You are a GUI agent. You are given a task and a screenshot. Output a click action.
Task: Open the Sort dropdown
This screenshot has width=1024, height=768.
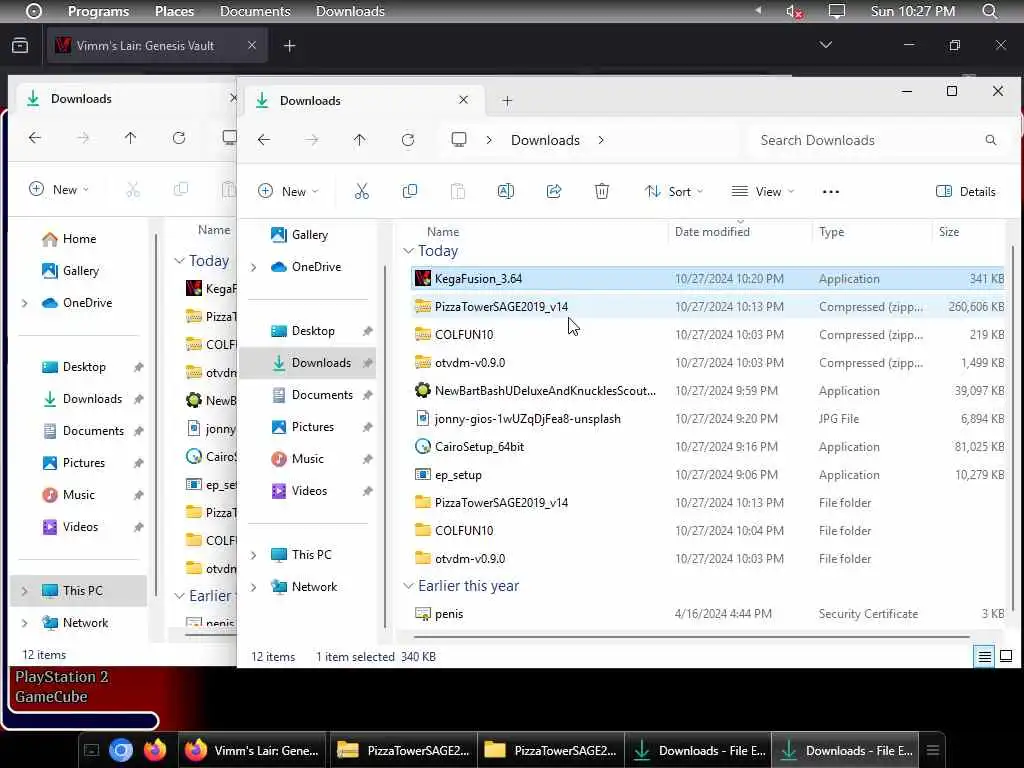[x=673, y=191]
